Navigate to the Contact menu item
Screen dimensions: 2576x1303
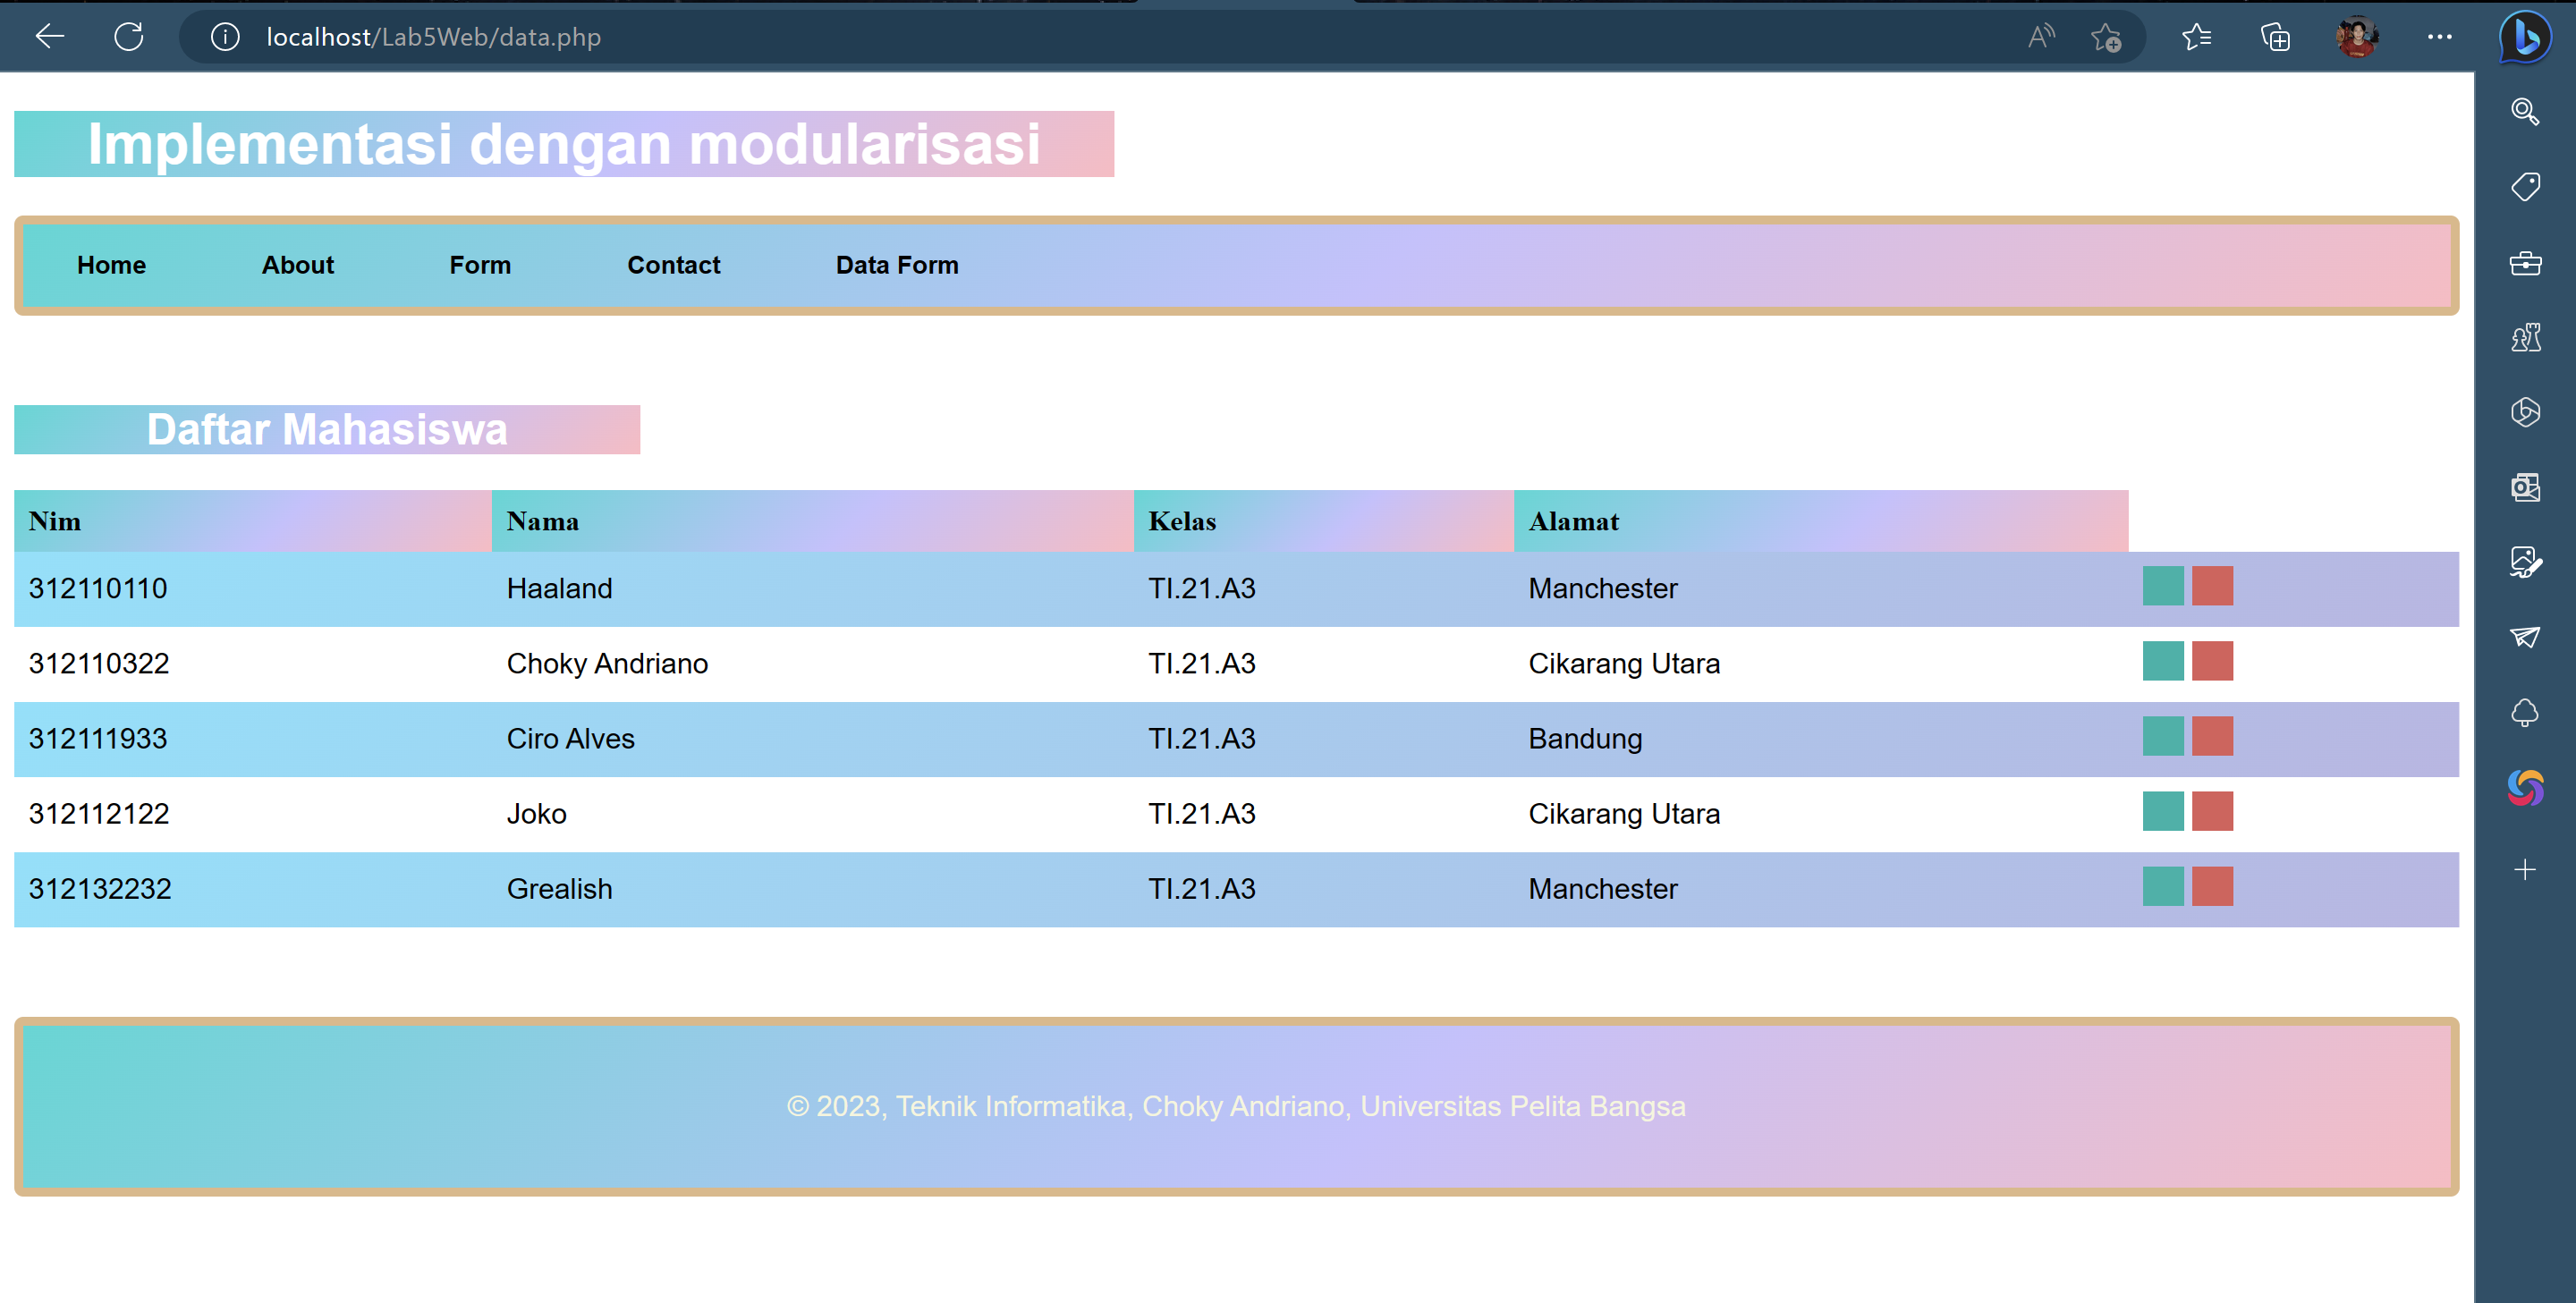[x=673, y=264]
